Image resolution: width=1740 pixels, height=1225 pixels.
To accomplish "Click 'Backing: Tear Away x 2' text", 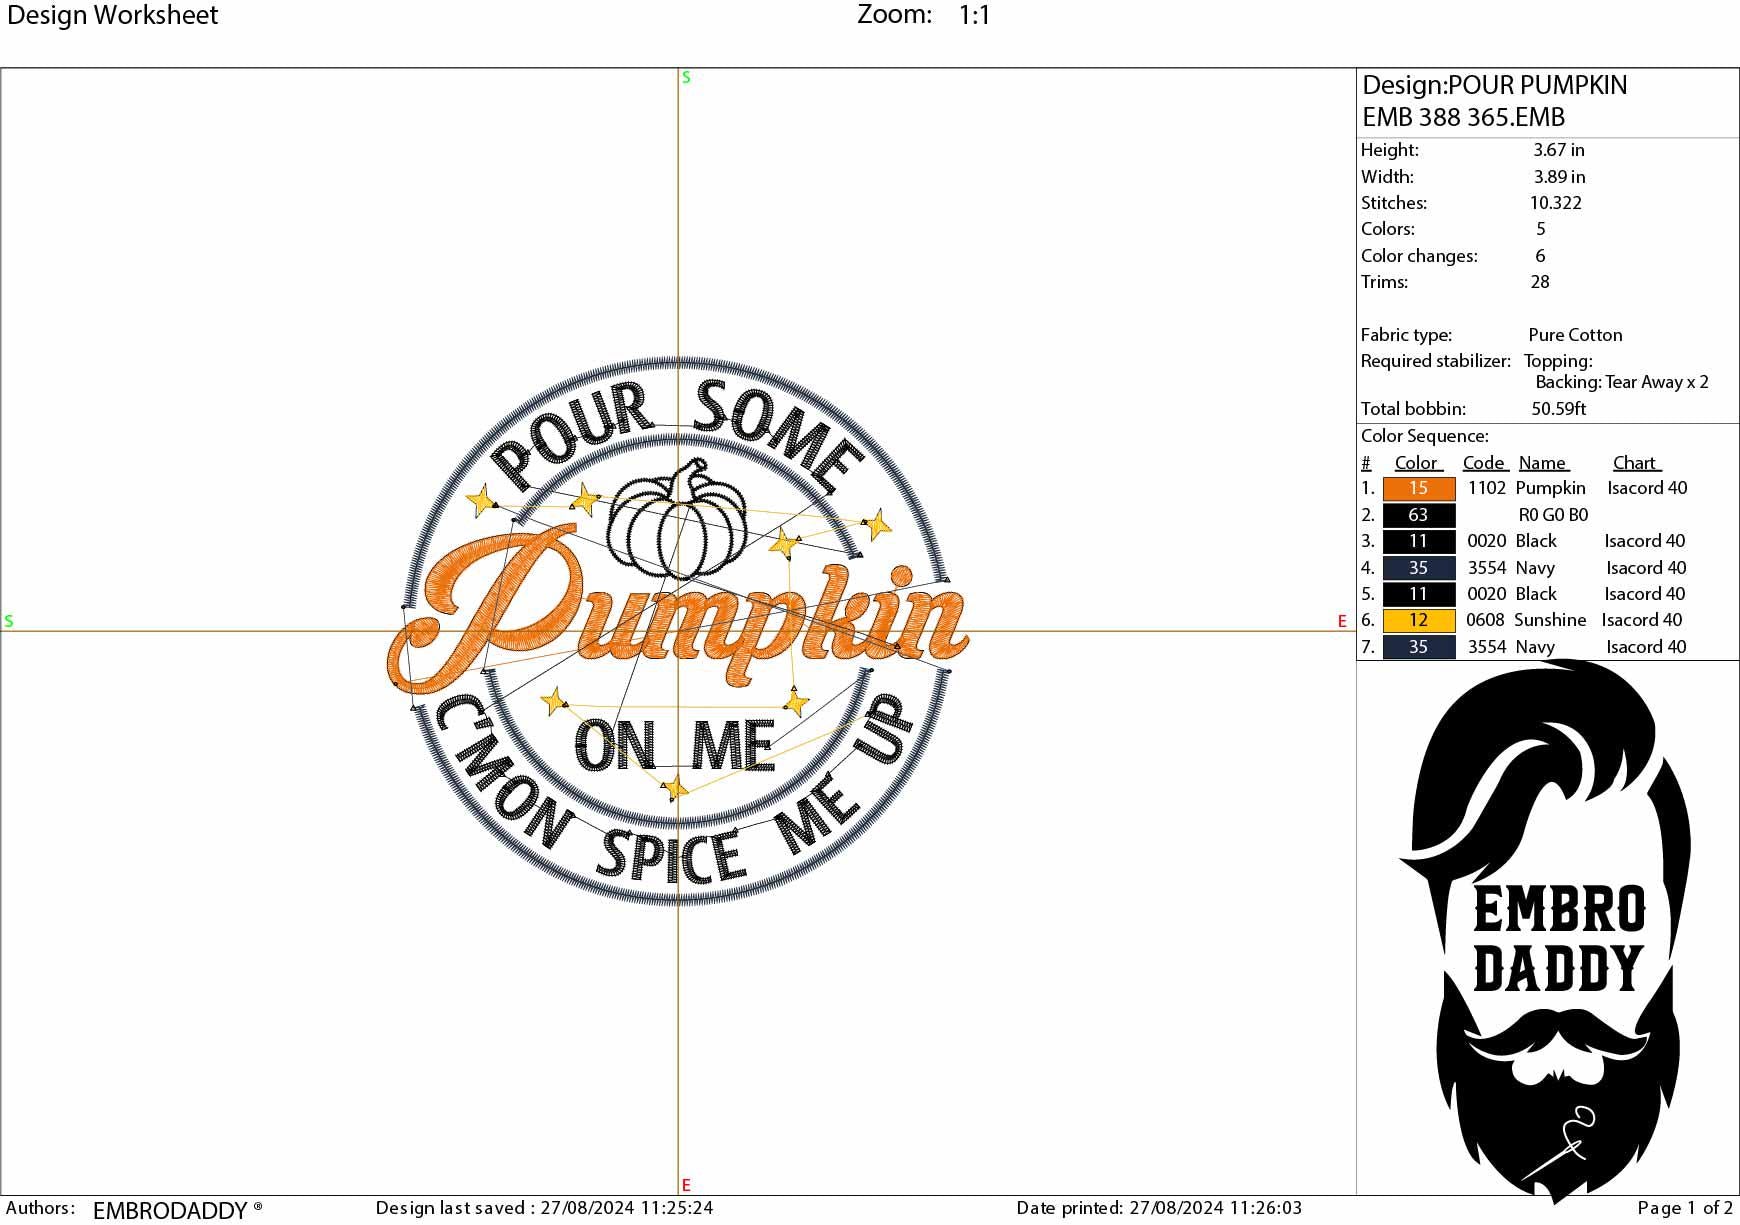I will 1622,382.
